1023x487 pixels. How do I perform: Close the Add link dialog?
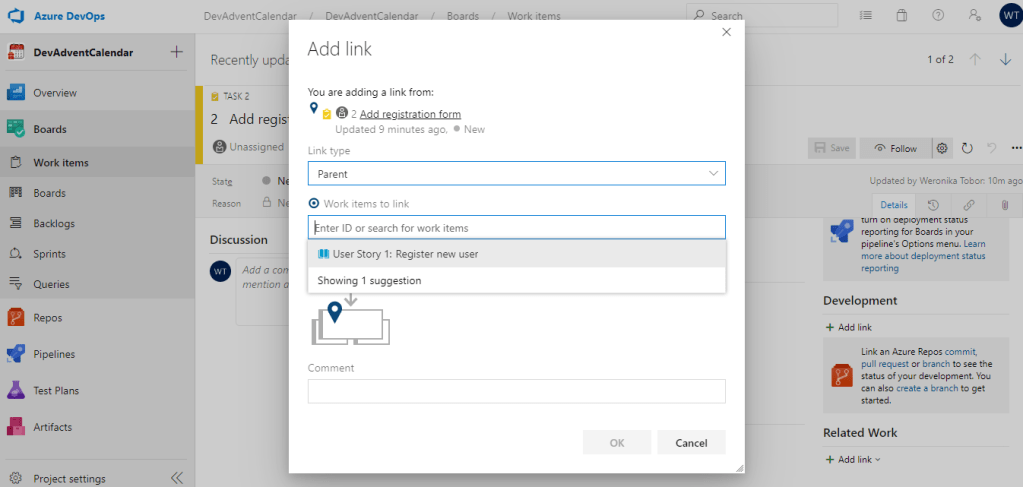pyautogui.click(x=727, y=32)
